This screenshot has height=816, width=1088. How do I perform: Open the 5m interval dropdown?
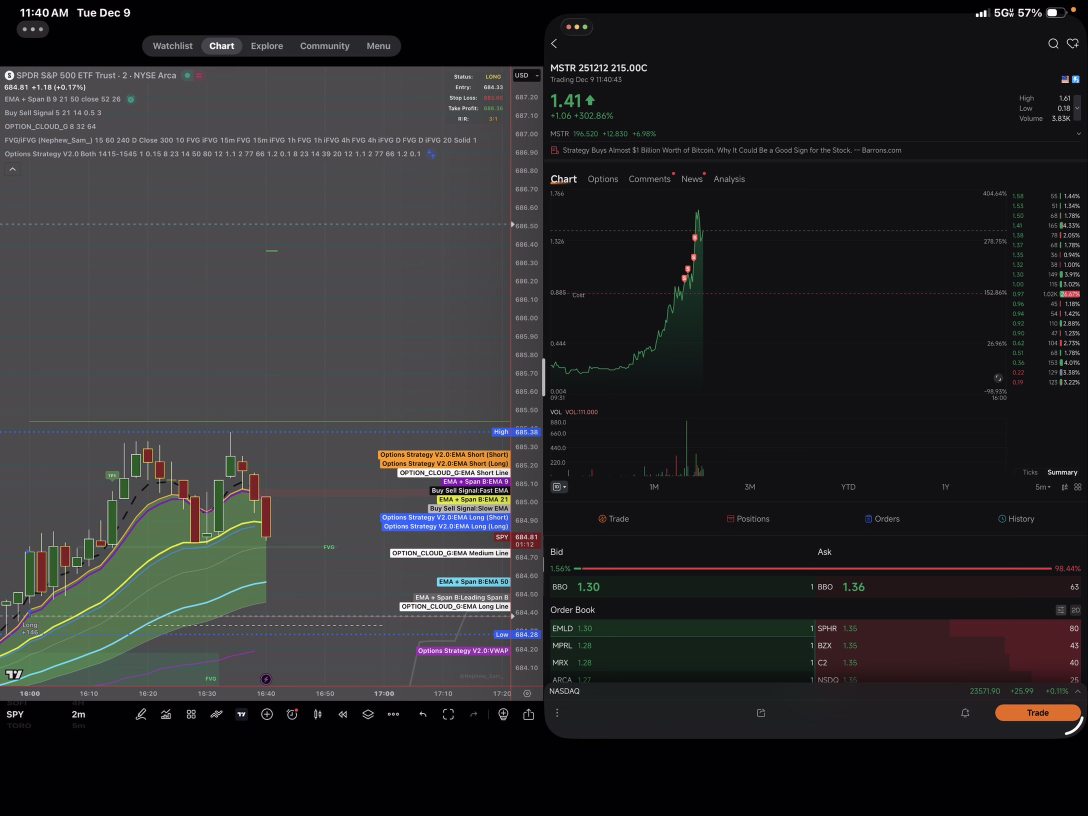tap(1043, 487)
